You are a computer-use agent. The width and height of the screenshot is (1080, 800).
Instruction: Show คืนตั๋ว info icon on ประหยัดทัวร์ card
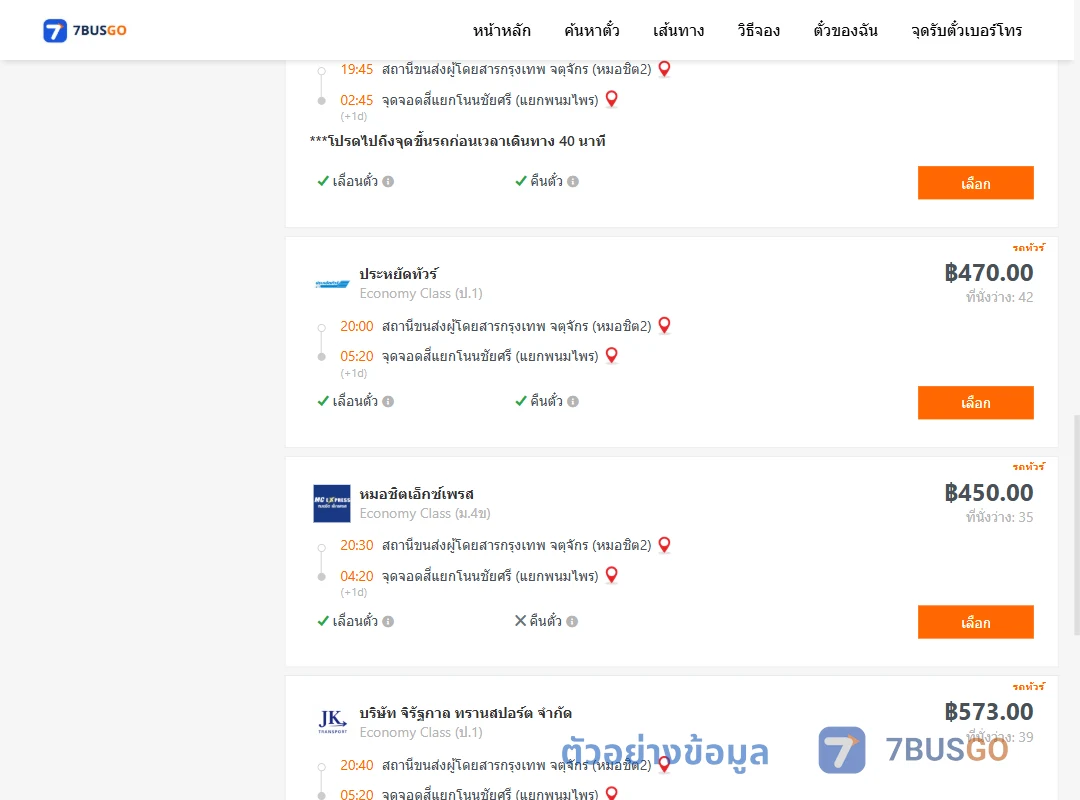(x=573, y=401)
